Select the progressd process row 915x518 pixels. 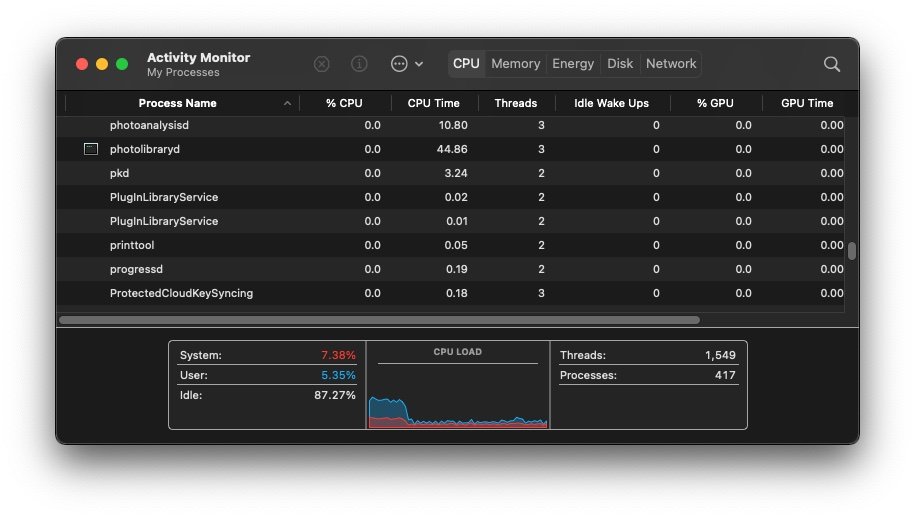click(x=450, y=269)
